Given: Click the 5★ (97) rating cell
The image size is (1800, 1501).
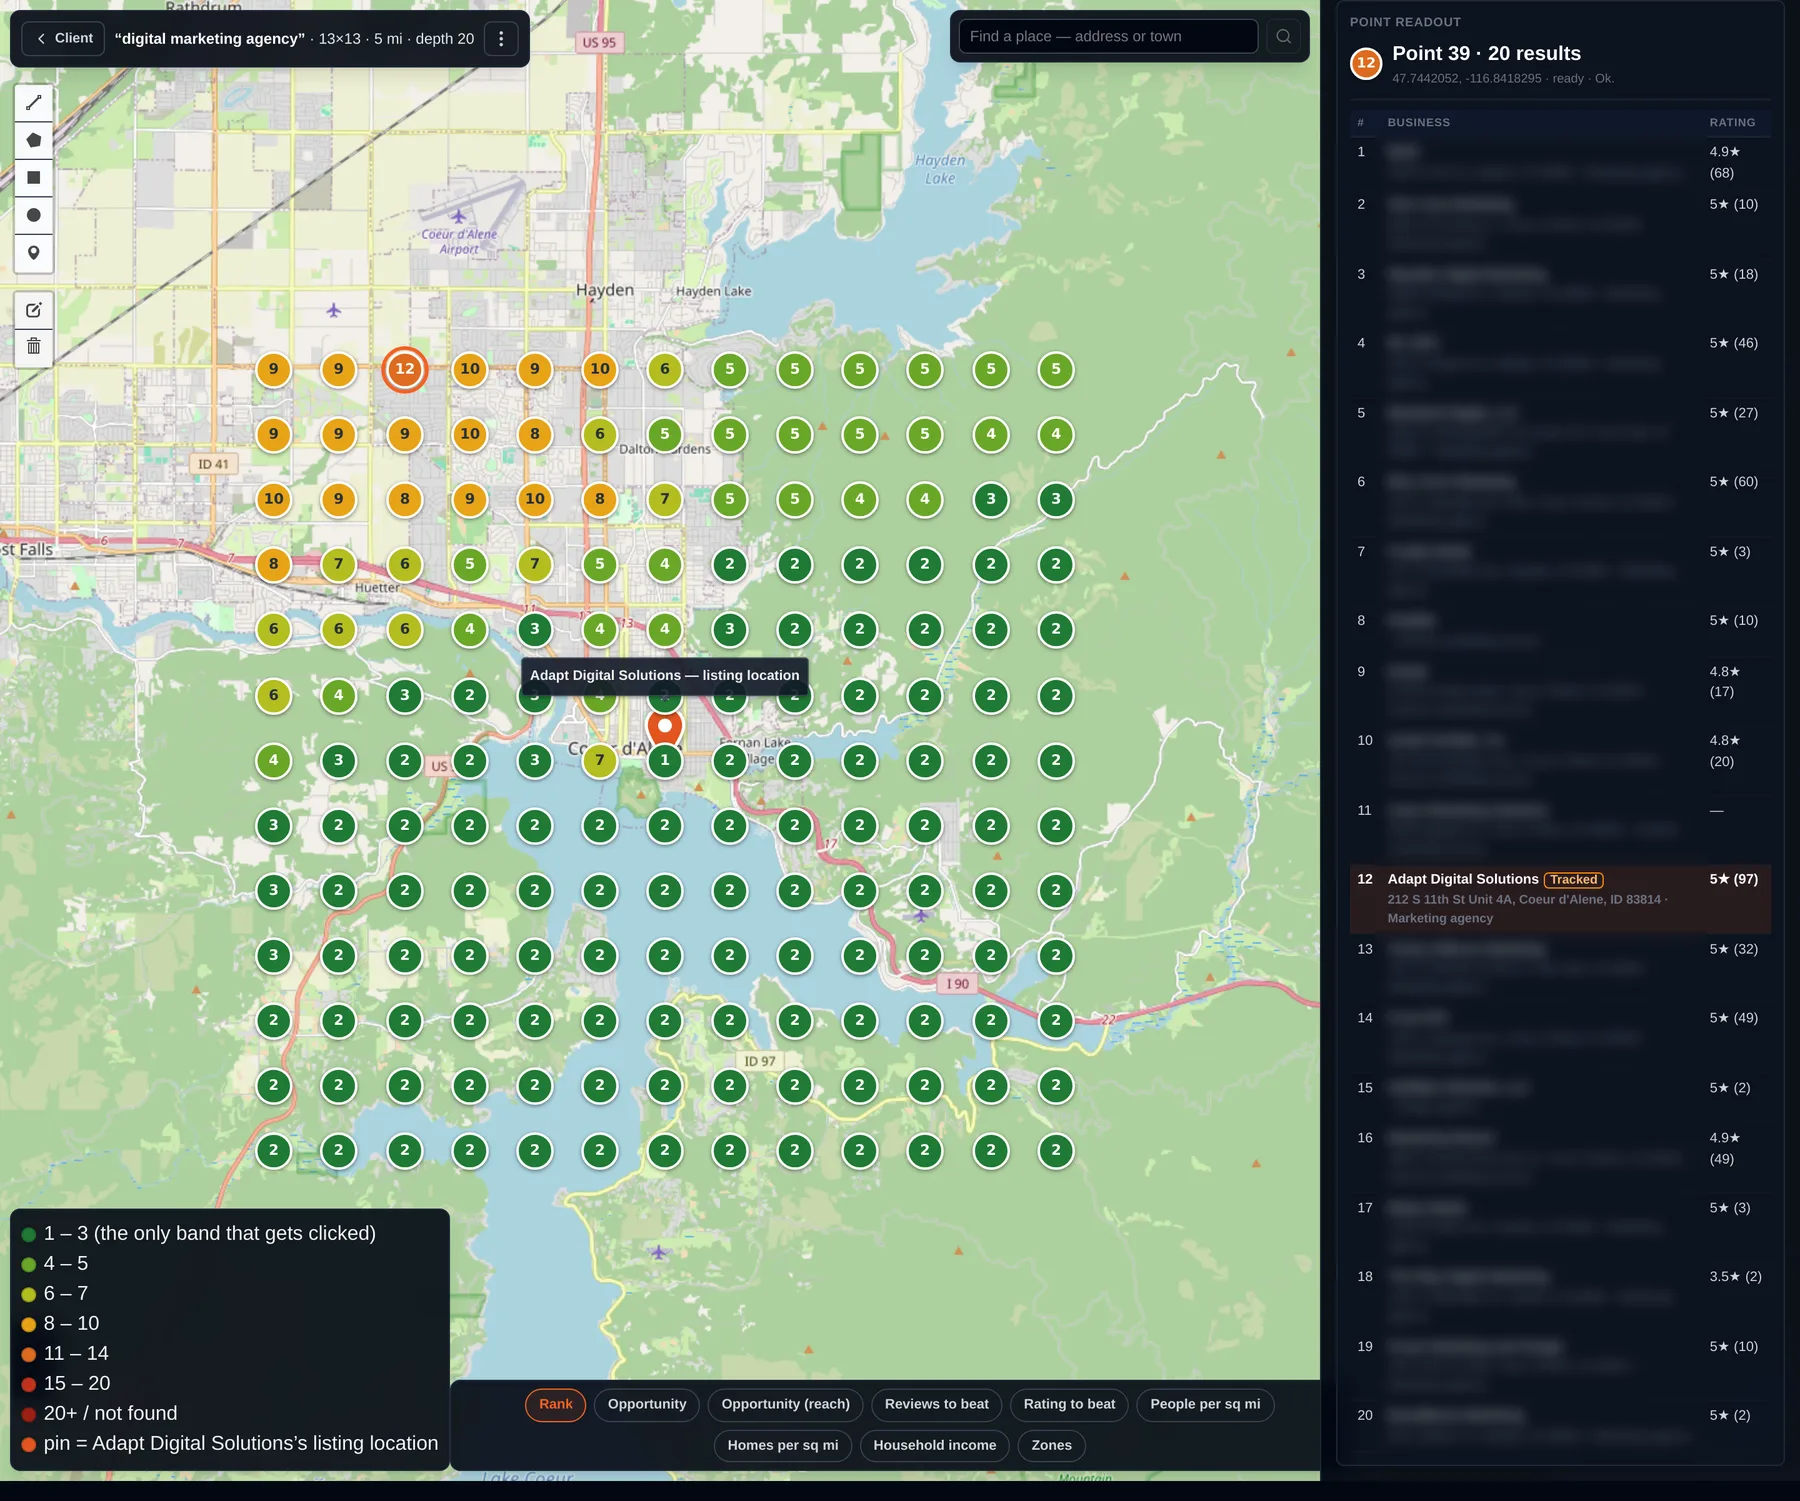Looking at the screenshot, I should point(1733,879).
